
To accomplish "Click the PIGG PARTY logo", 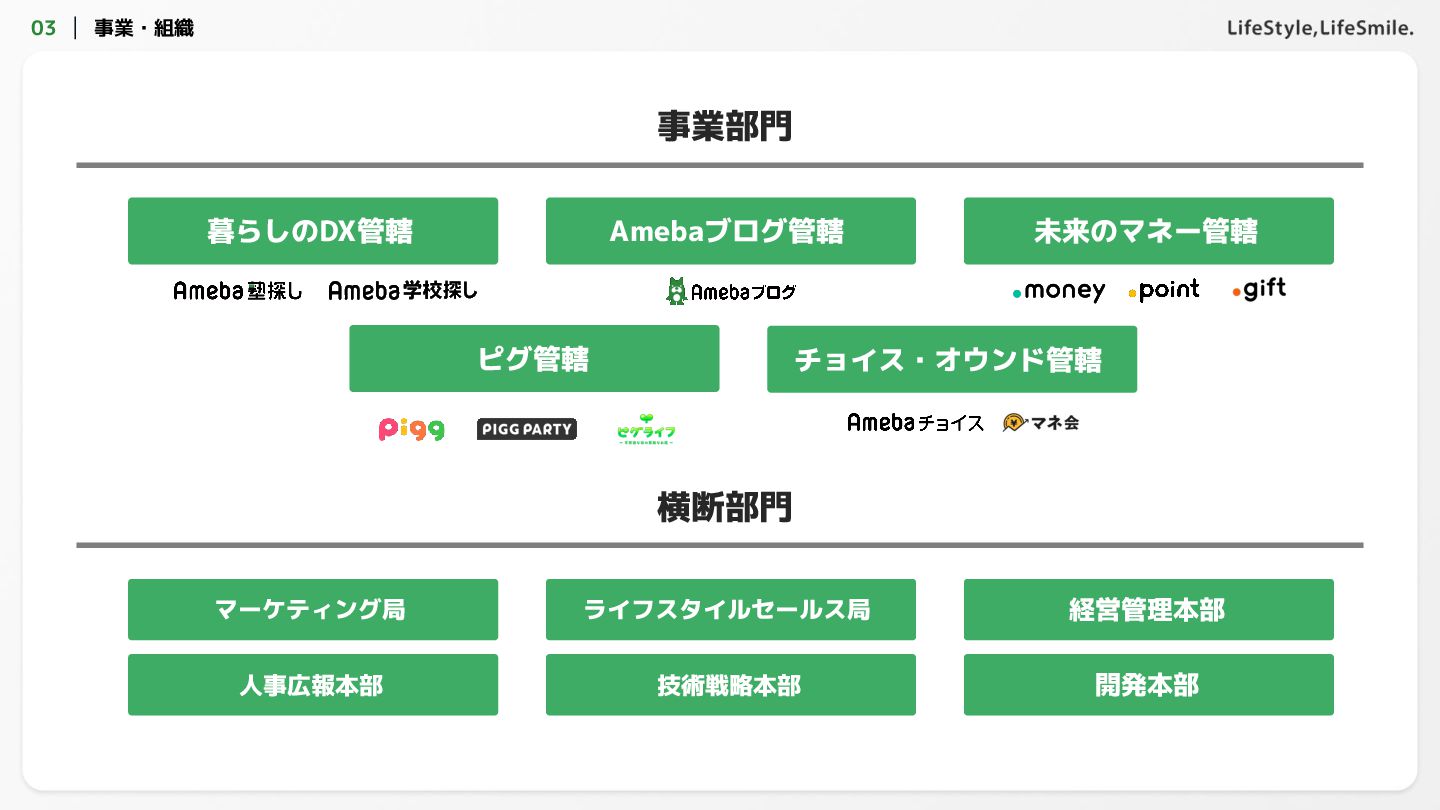I will tap(527, 429).
